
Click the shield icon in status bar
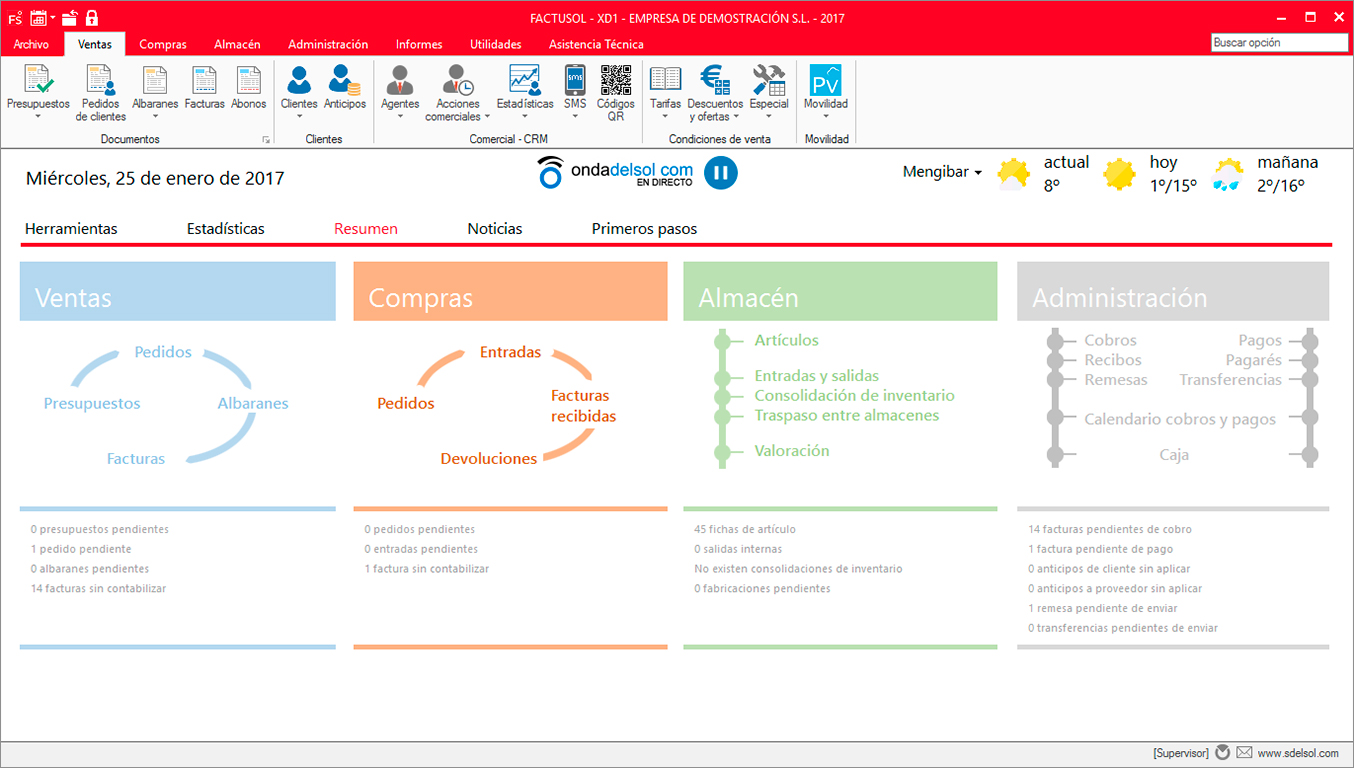[x=1222, y=753]
